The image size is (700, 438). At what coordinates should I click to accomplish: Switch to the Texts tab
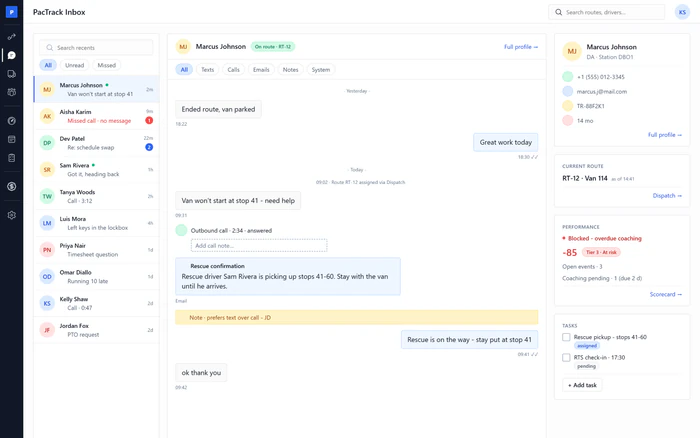pyautogui.click(x=208, y=70)
